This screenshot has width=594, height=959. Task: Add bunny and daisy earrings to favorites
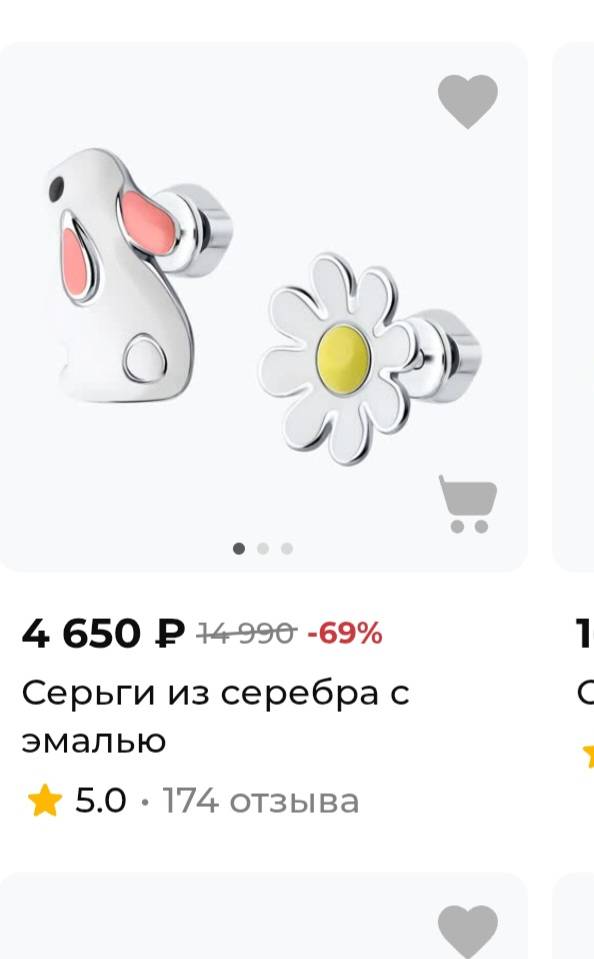pos(467,101)
